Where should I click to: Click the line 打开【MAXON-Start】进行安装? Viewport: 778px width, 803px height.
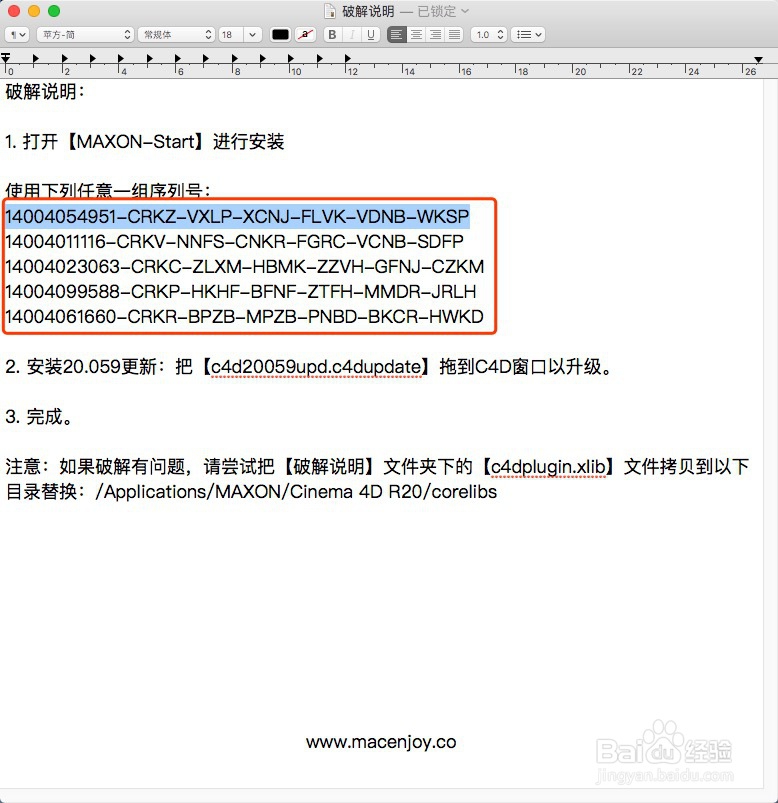(153, 142)
